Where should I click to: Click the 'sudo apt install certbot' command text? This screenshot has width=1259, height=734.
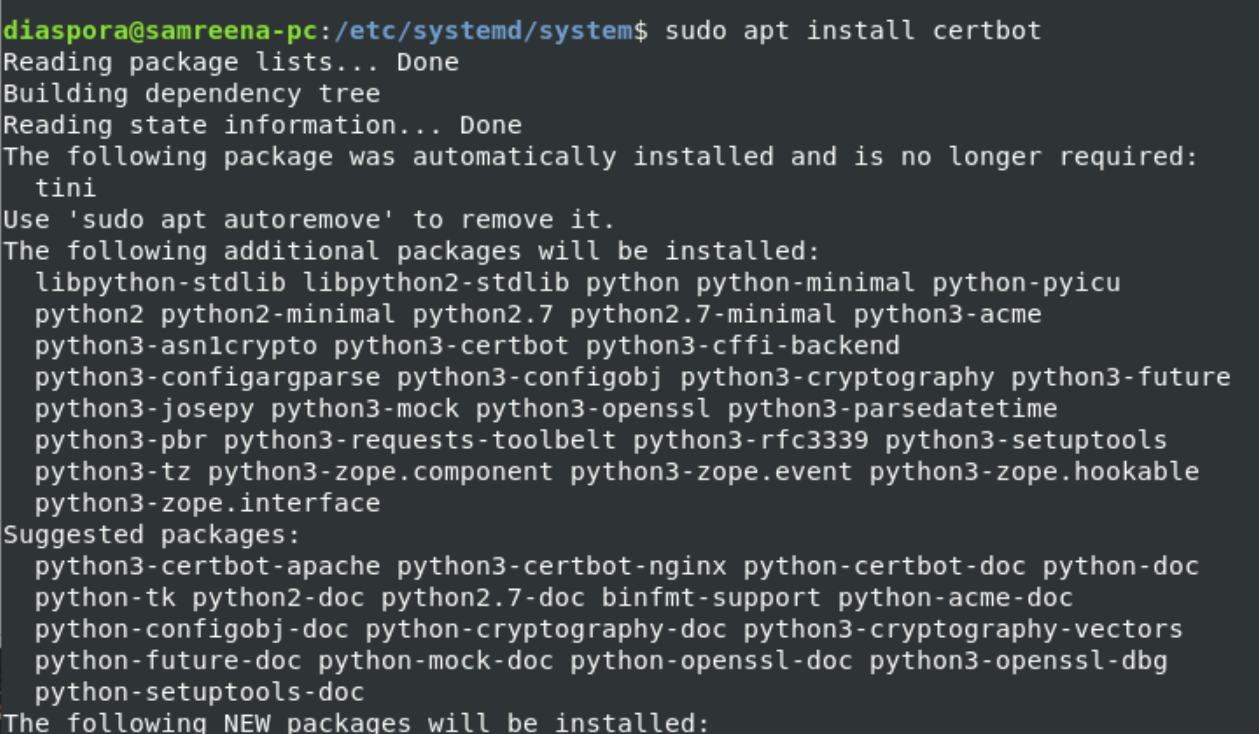853,31
